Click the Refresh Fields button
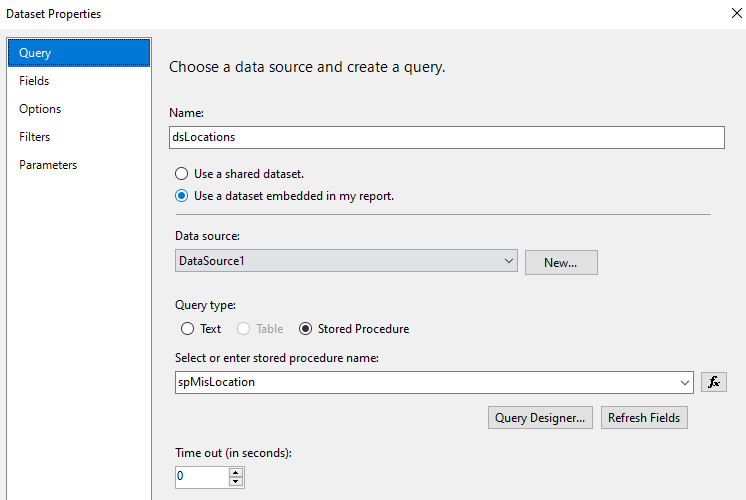This screenshot has width=746, height=500. (644, 418)
